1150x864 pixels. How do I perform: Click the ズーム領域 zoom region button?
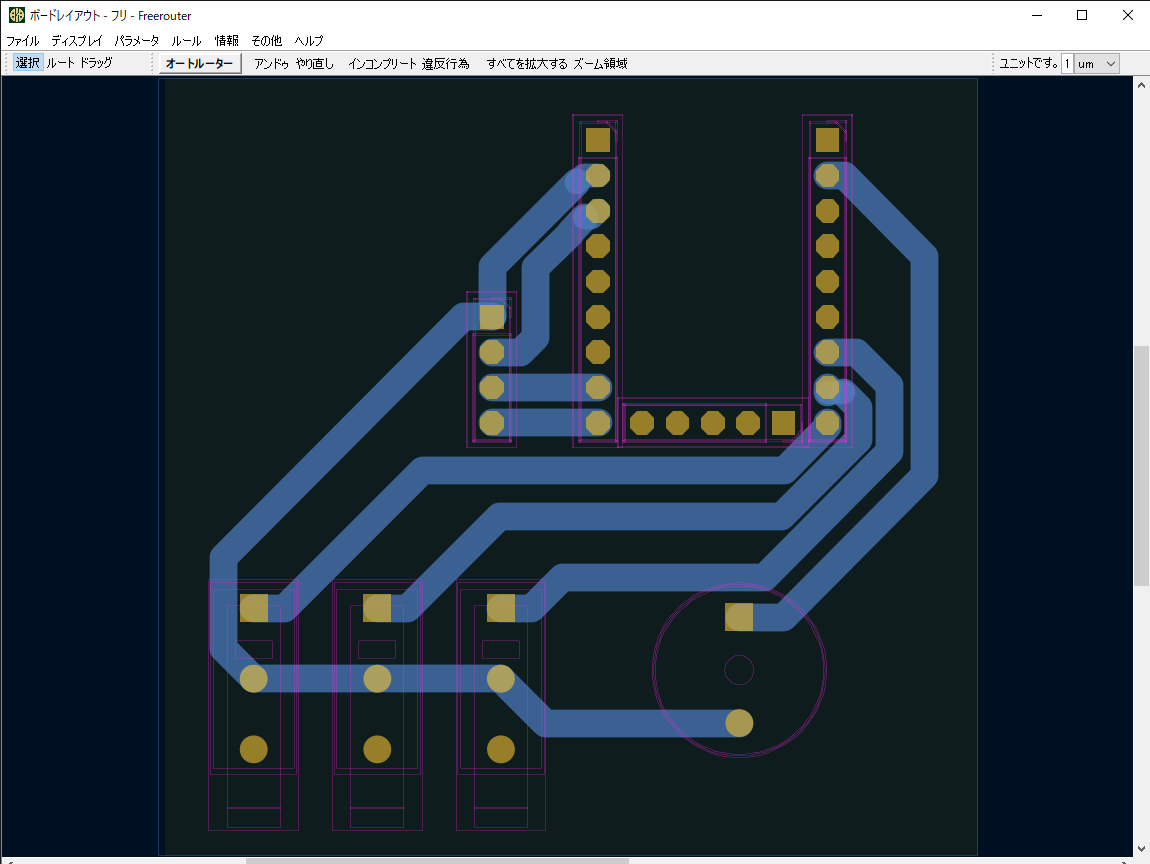click(x=600, y=64)
